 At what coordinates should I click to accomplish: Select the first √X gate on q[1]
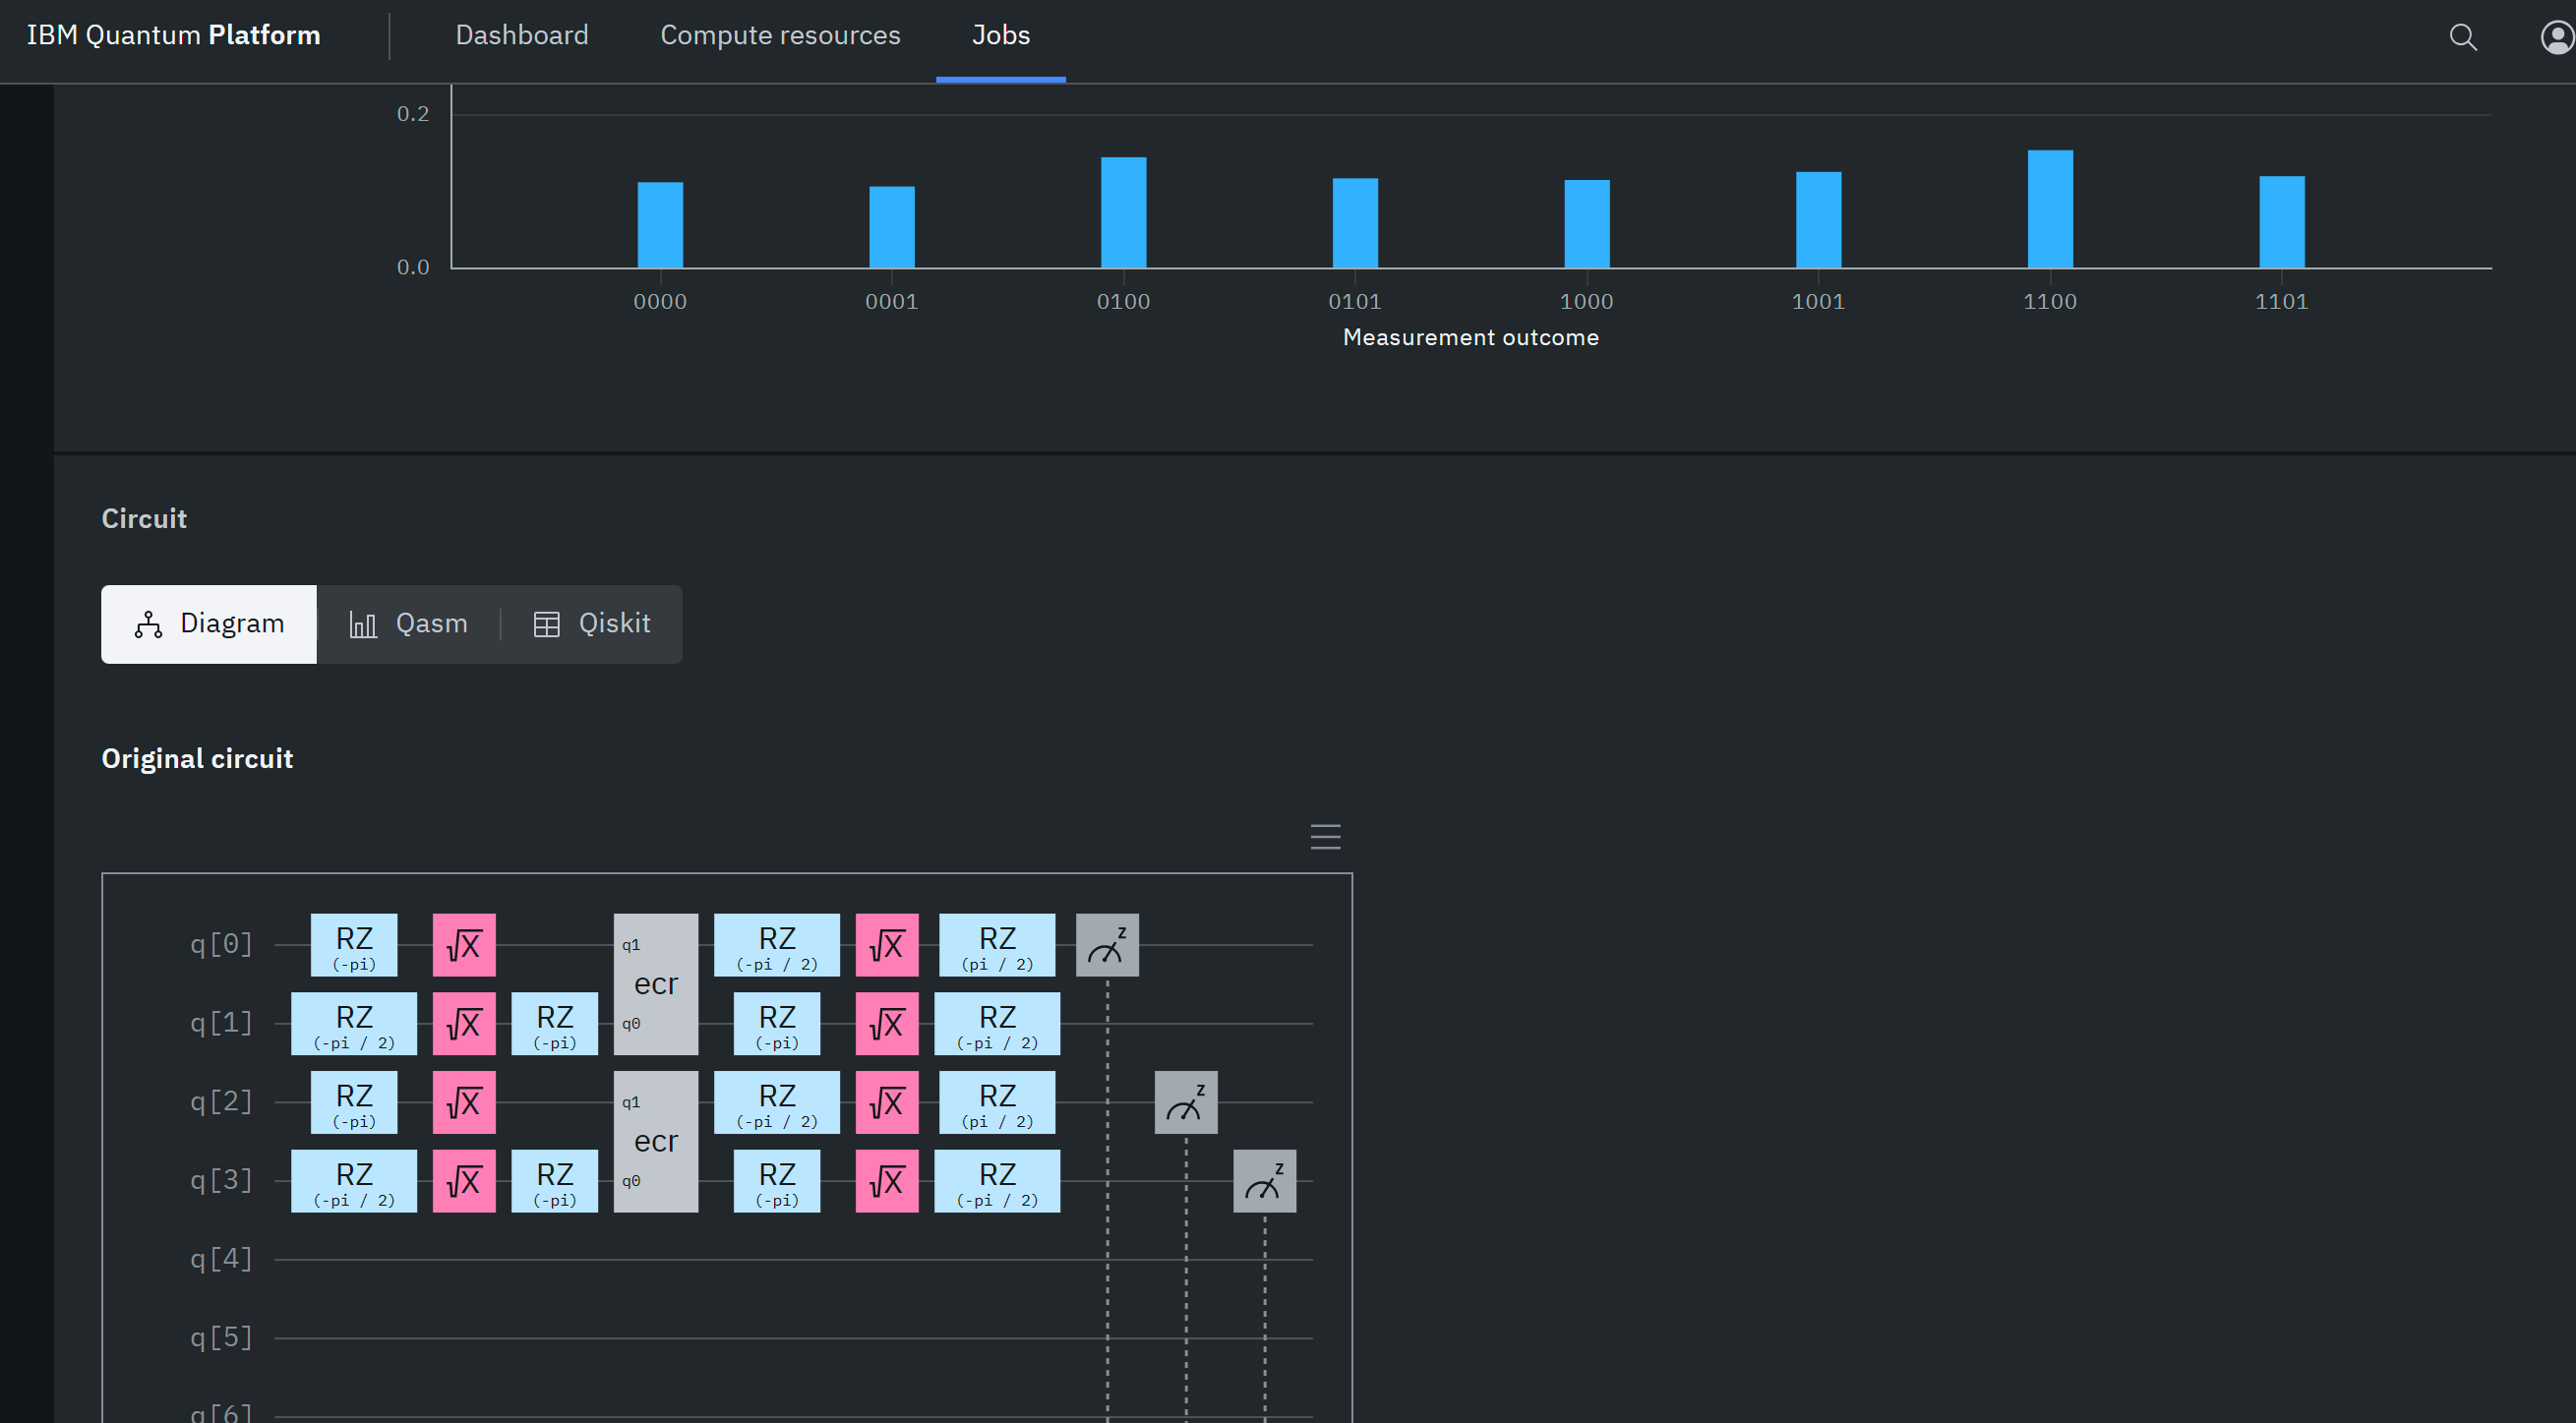(x=464, y=1023)
